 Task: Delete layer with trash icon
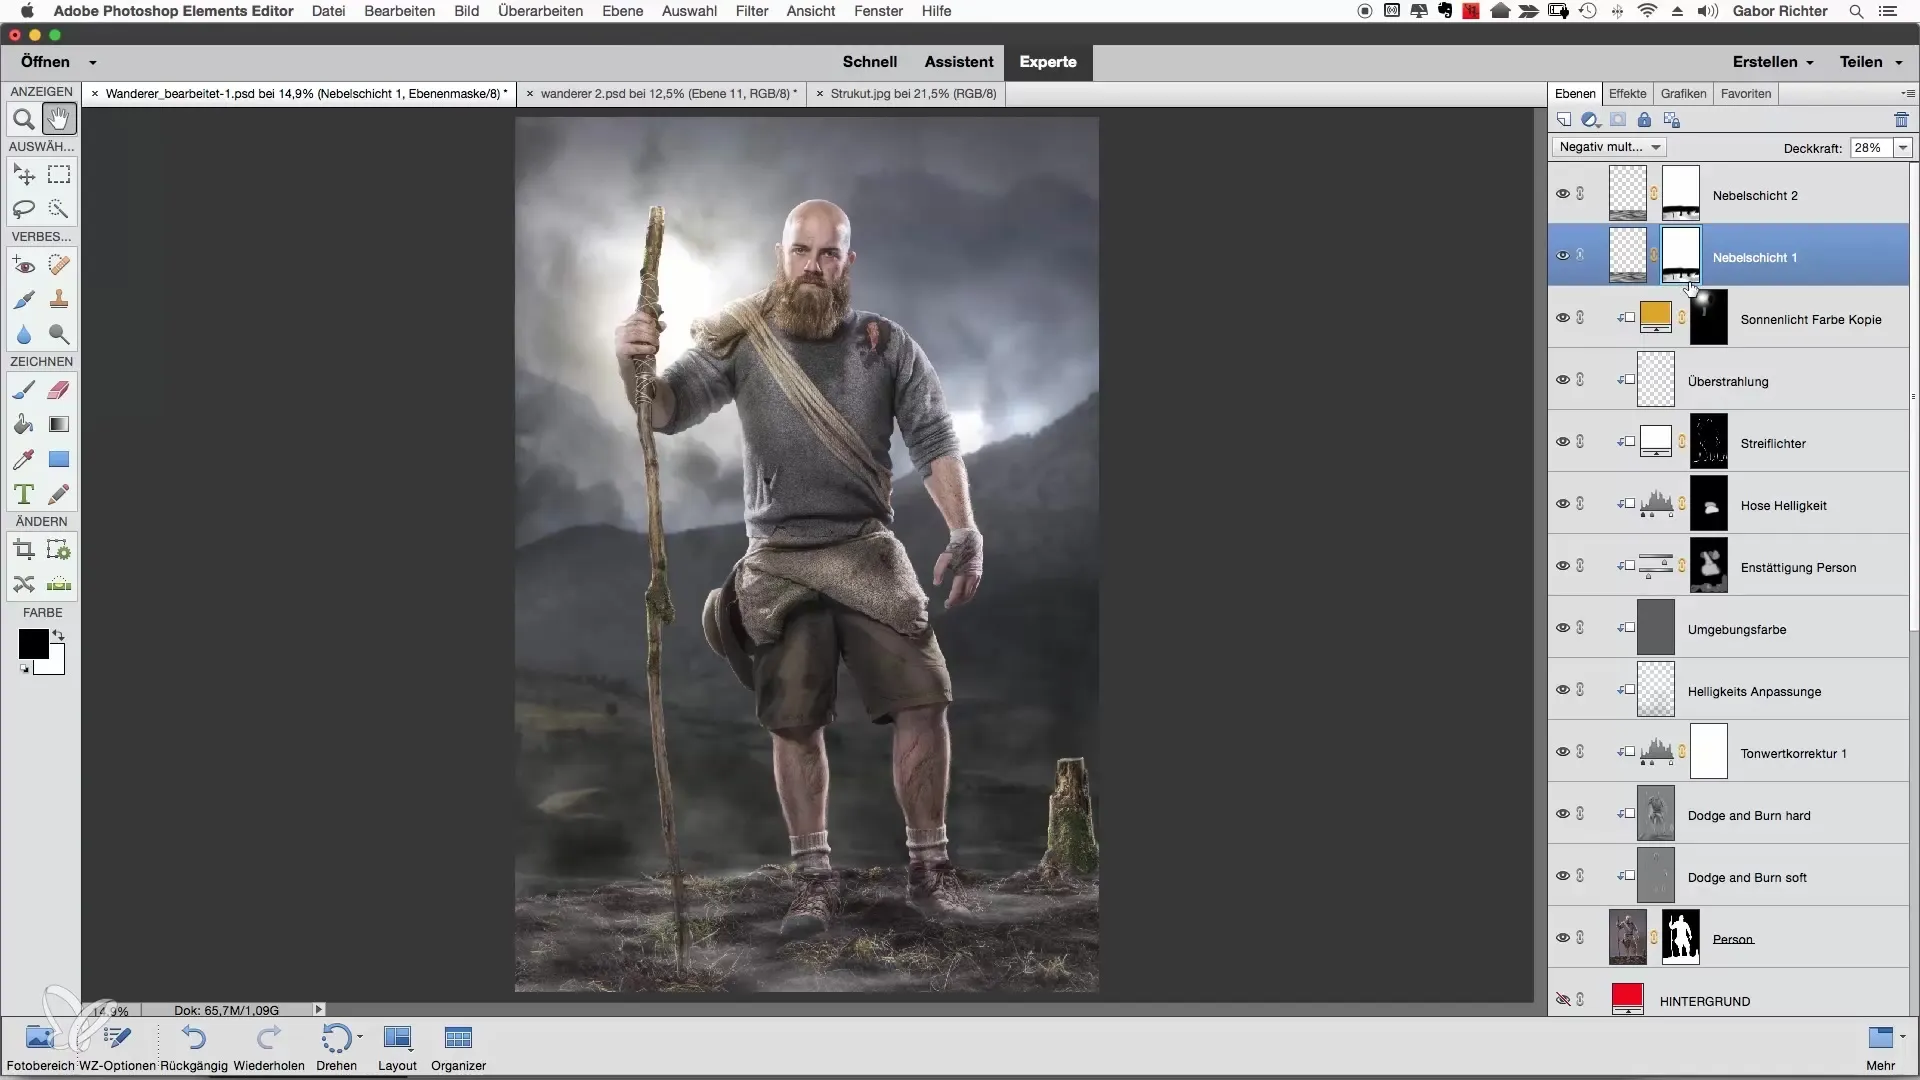click(x=1901, y=120)
